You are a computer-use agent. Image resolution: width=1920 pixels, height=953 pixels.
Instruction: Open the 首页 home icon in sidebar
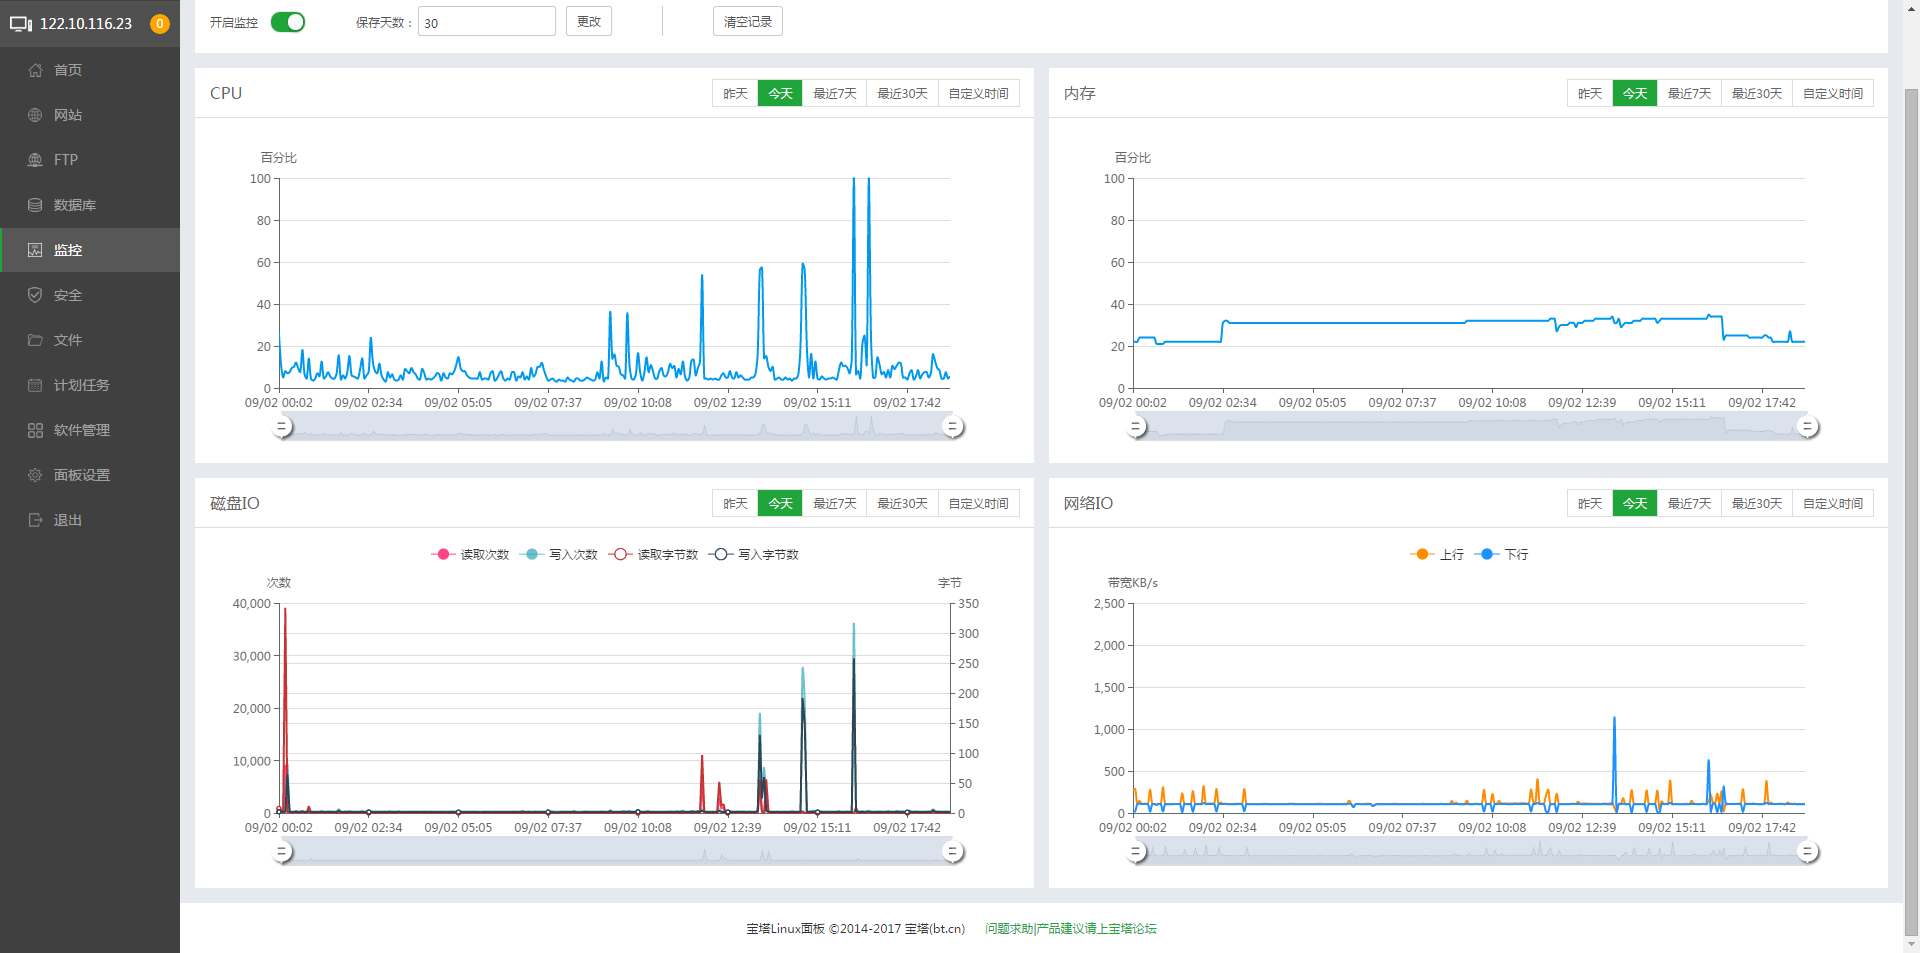[x=35, y=70]
